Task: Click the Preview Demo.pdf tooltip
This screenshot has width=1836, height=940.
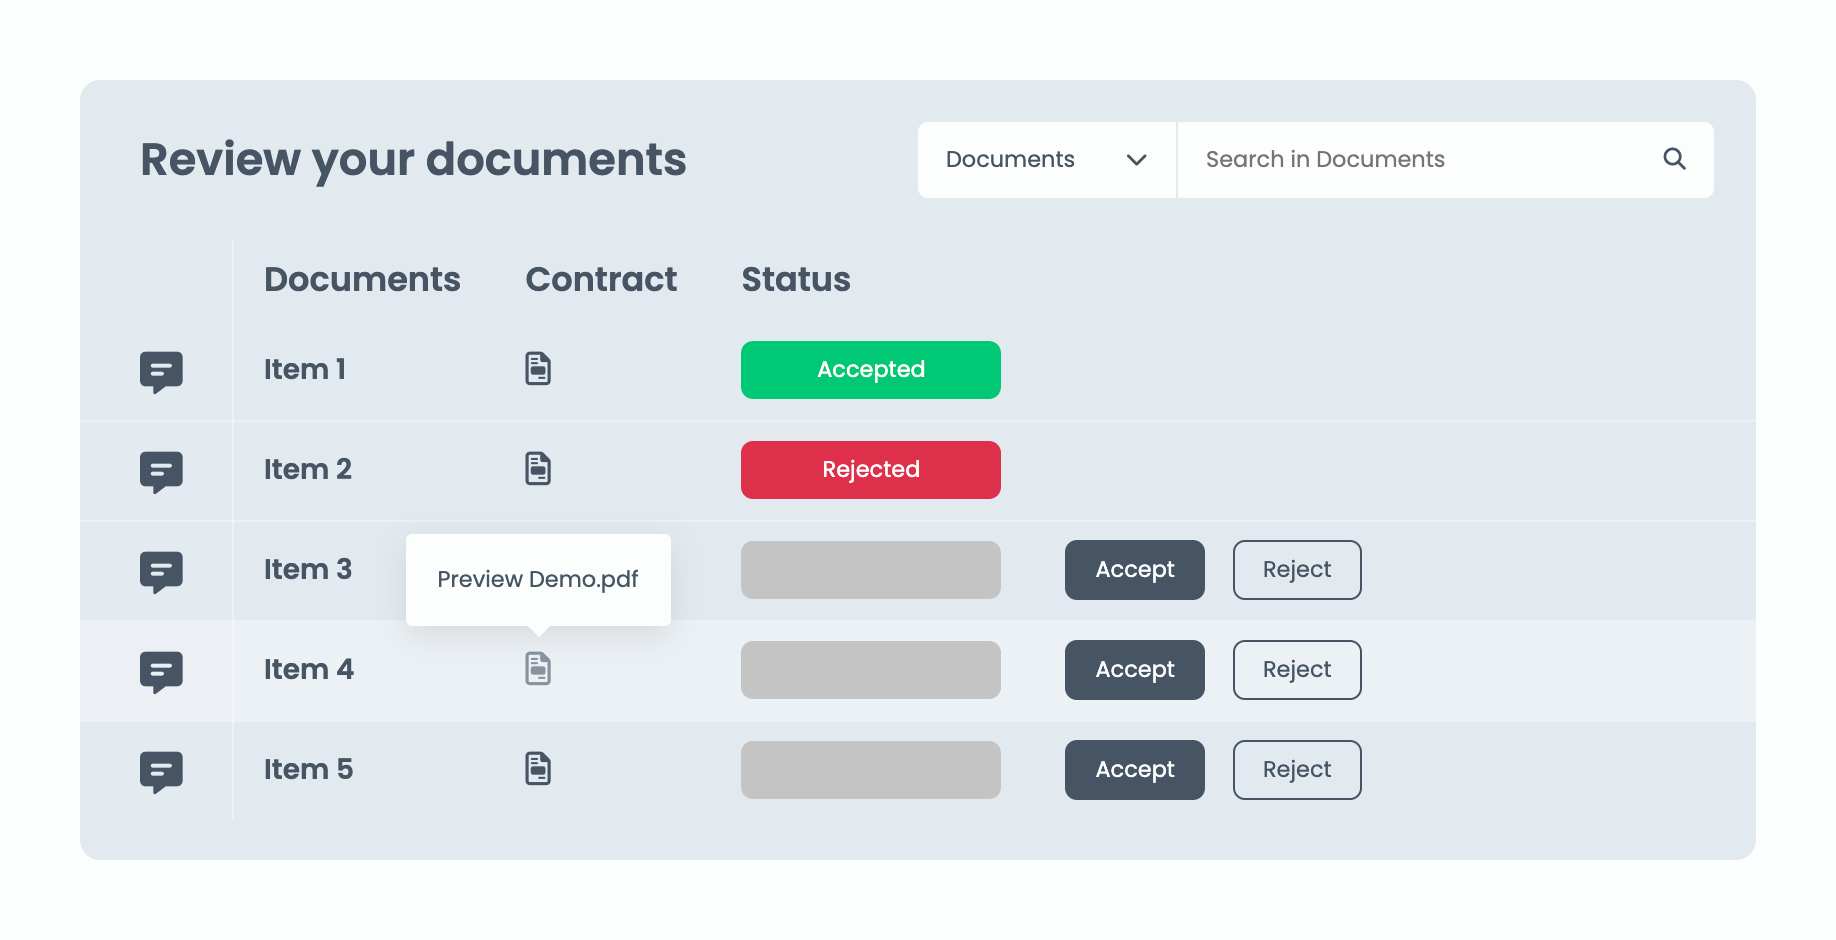Action: pos(538,580)
